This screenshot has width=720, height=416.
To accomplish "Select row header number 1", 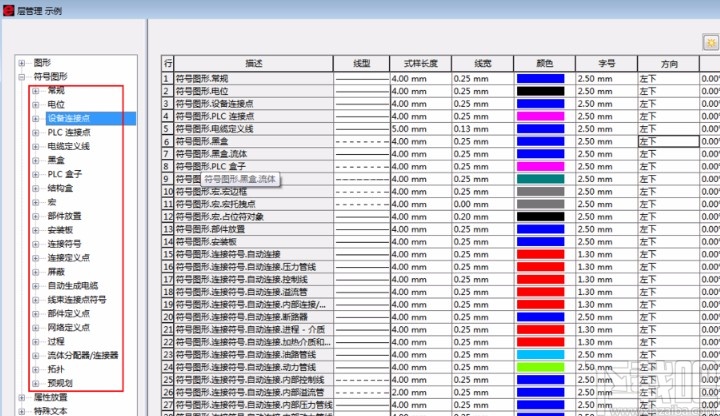I will (x=167, y=79).
